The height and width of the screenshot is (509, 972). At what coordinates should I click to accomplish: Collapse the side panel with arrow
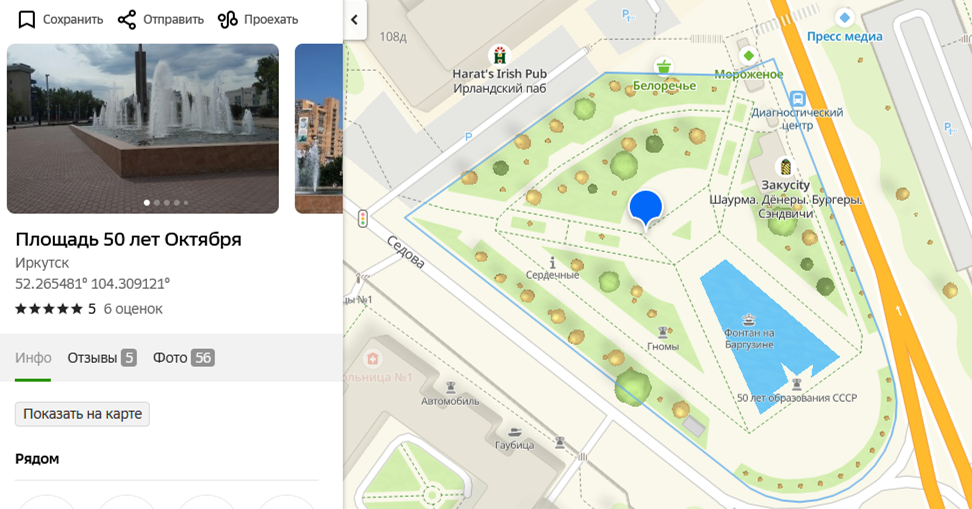(x=355, y=20)
